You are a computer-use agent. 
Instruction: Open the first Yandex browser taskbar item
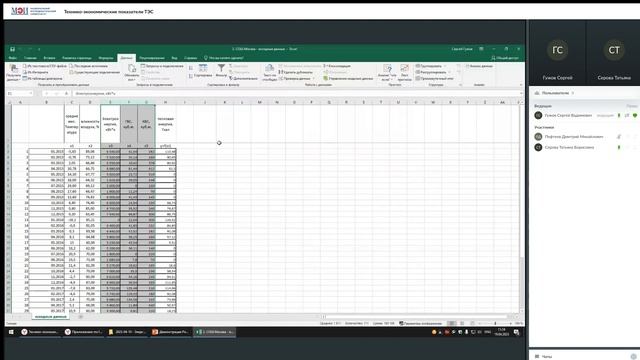pyautogui.click(x=40, y=332)
